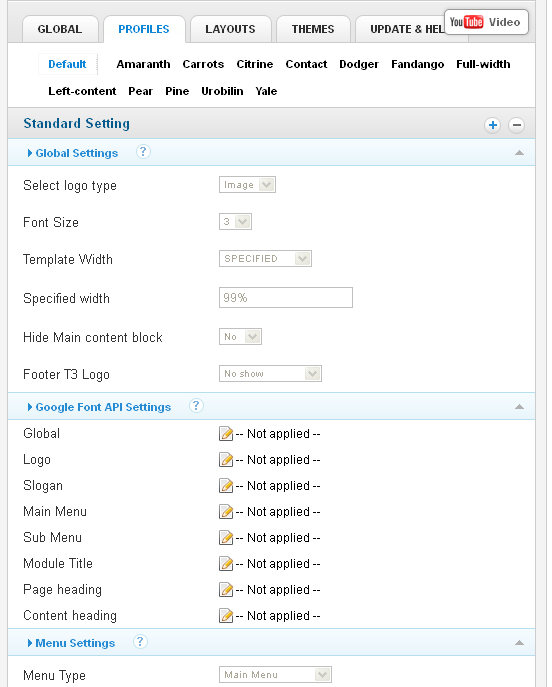Image resolution: width=552 pixels, height=687 pixels.
Task: Click the Specified width input field
Action: point(286,297)
